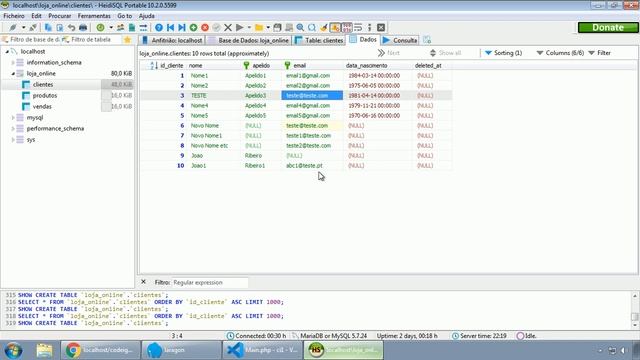Screen dimensions: 640x360
Task: Open dropdown arrow next to run icon
Action: pos(249,27)
